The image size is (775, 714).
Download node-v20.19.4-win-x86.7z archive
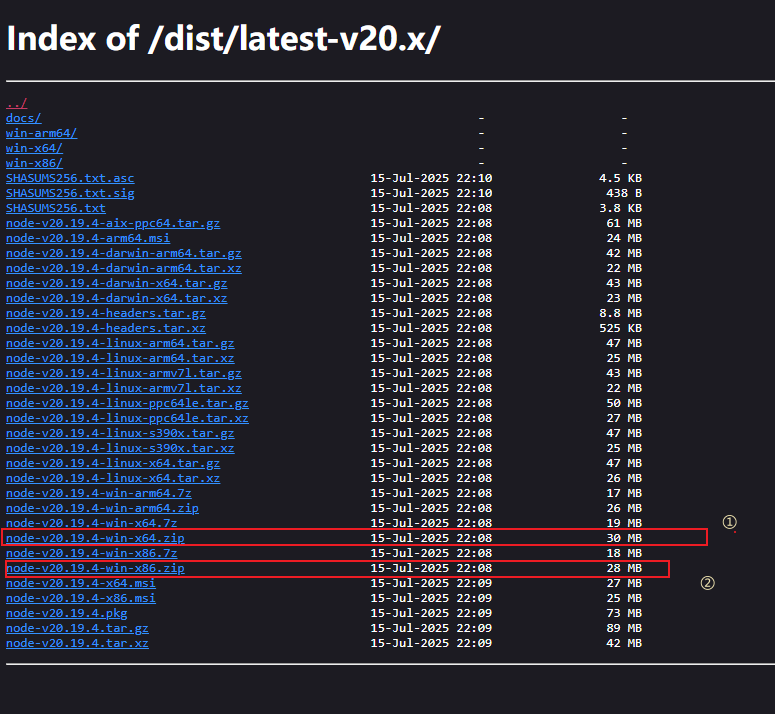pyautogui.click(x=91, y=553)
